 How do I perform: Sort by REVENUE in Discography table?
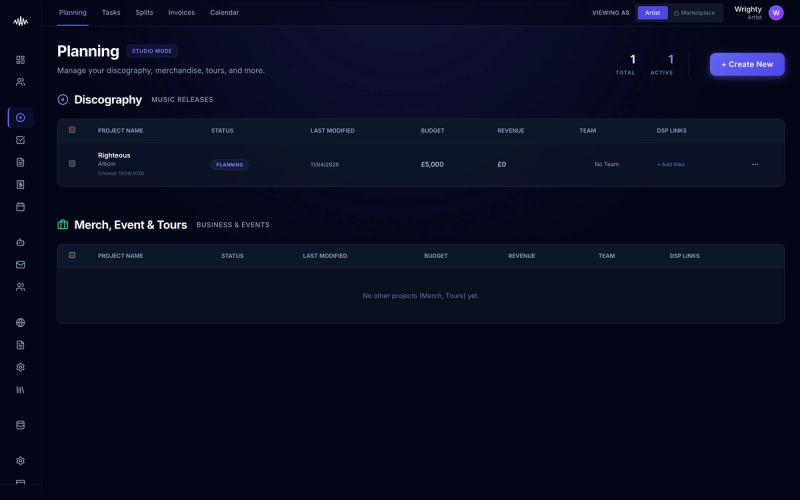pyautogui.click(x=511, y=131)
